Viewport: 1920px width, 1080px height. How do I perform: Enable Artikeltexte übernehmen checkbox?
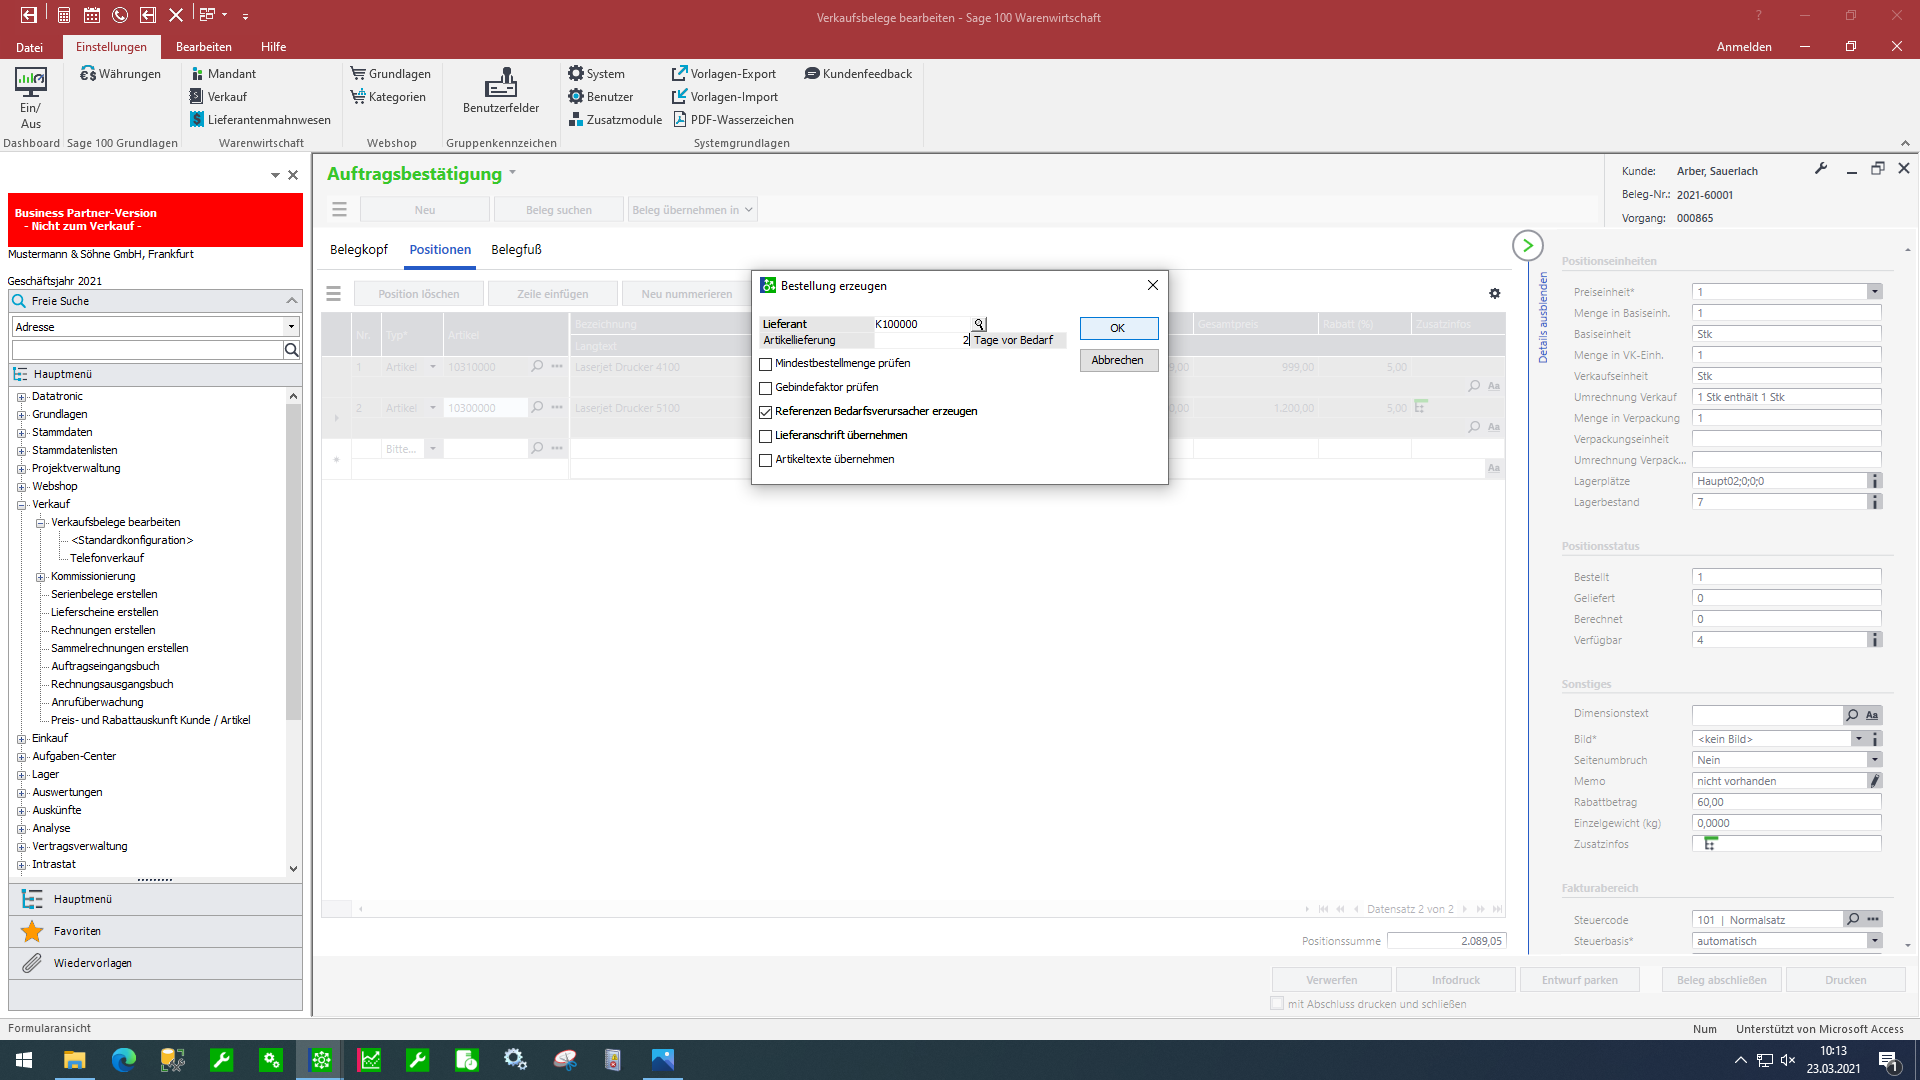click(x=766, y=460)
